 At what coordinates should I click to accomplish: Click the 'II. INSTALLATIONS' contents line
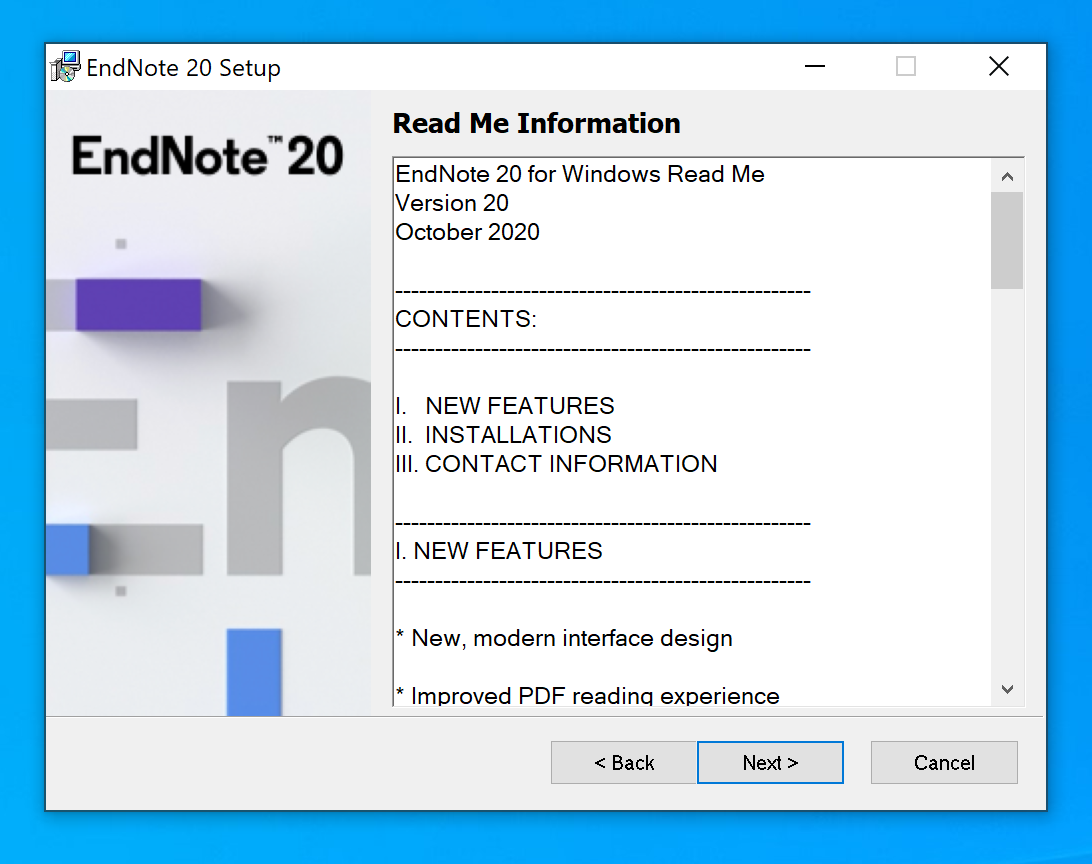coord(503,435)
